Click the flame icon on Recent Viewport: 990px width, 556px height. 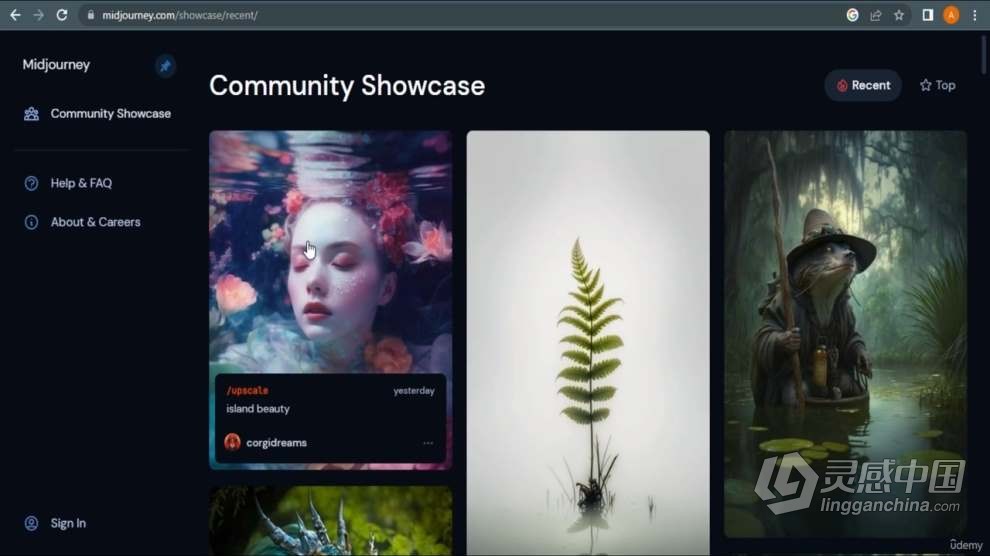842,86
